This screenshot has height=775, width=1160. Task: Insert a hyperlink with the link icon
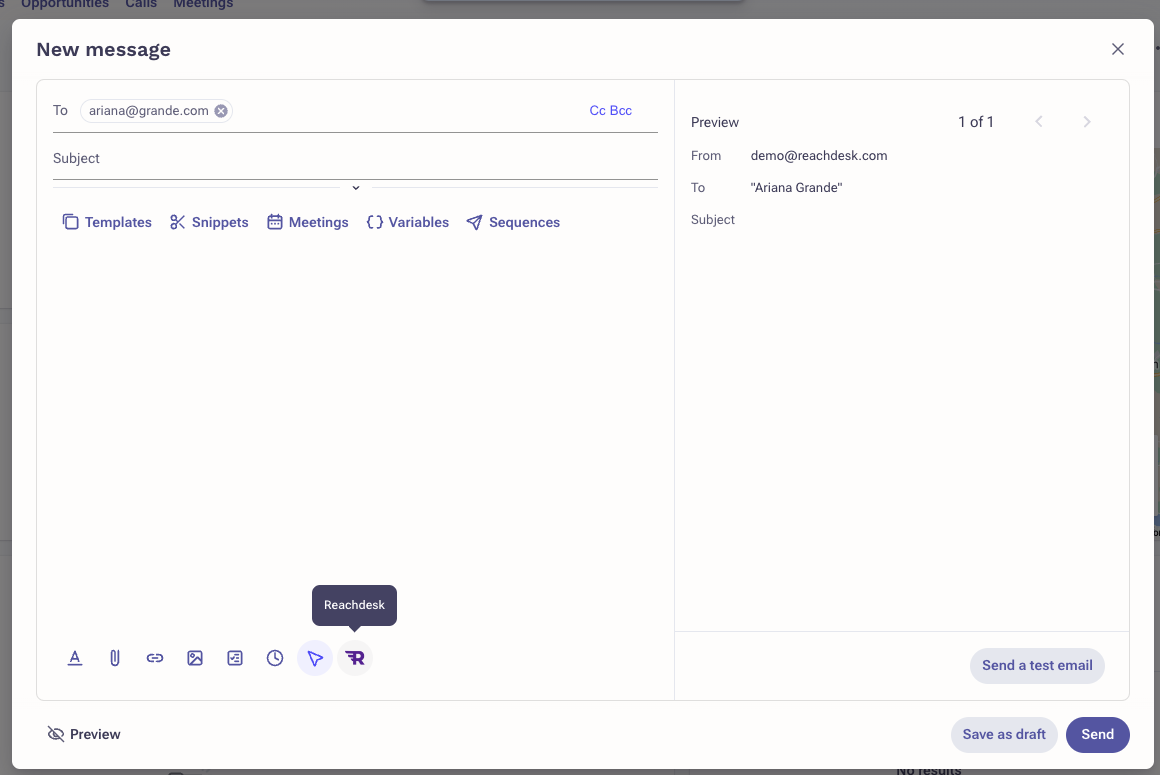155,658
